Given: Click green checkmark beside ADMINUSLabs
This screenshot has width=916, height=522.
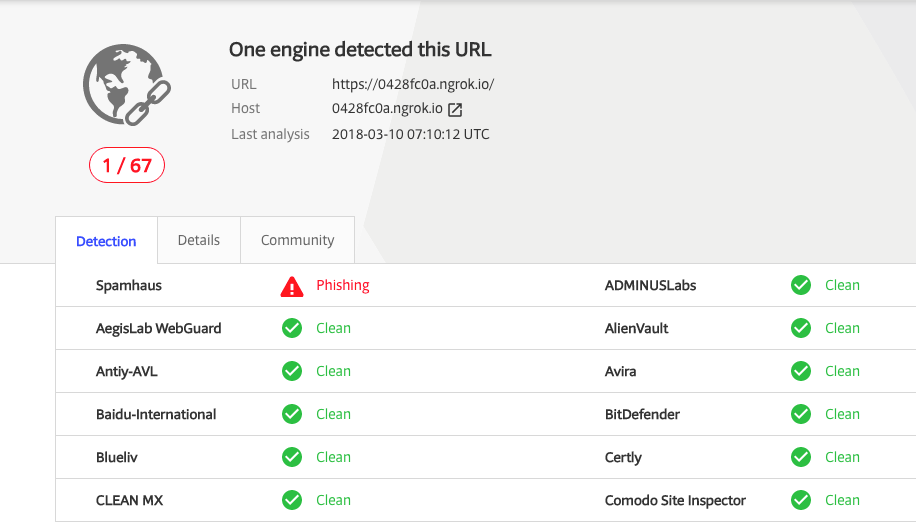Looking at the screenshot, I should click(x=801, y=285).
